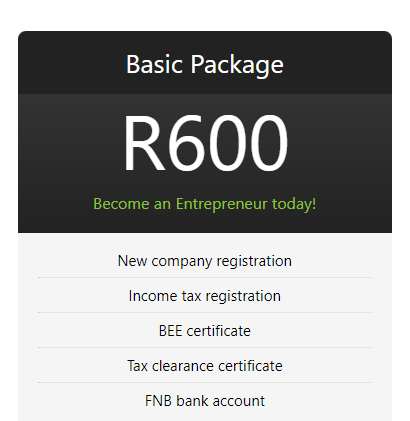Screen dimensions: 410x421
Task: Click the BEE certificate feature
Action: [x=205, y=331]
